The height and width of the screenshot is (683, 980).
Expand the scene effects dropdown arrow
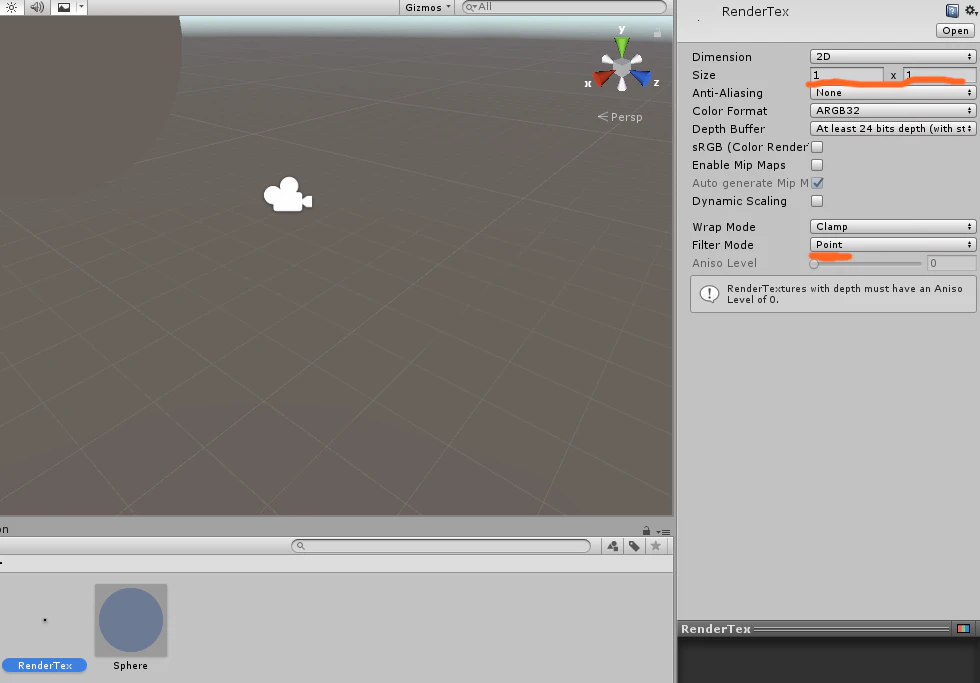(x=81, y=7)
